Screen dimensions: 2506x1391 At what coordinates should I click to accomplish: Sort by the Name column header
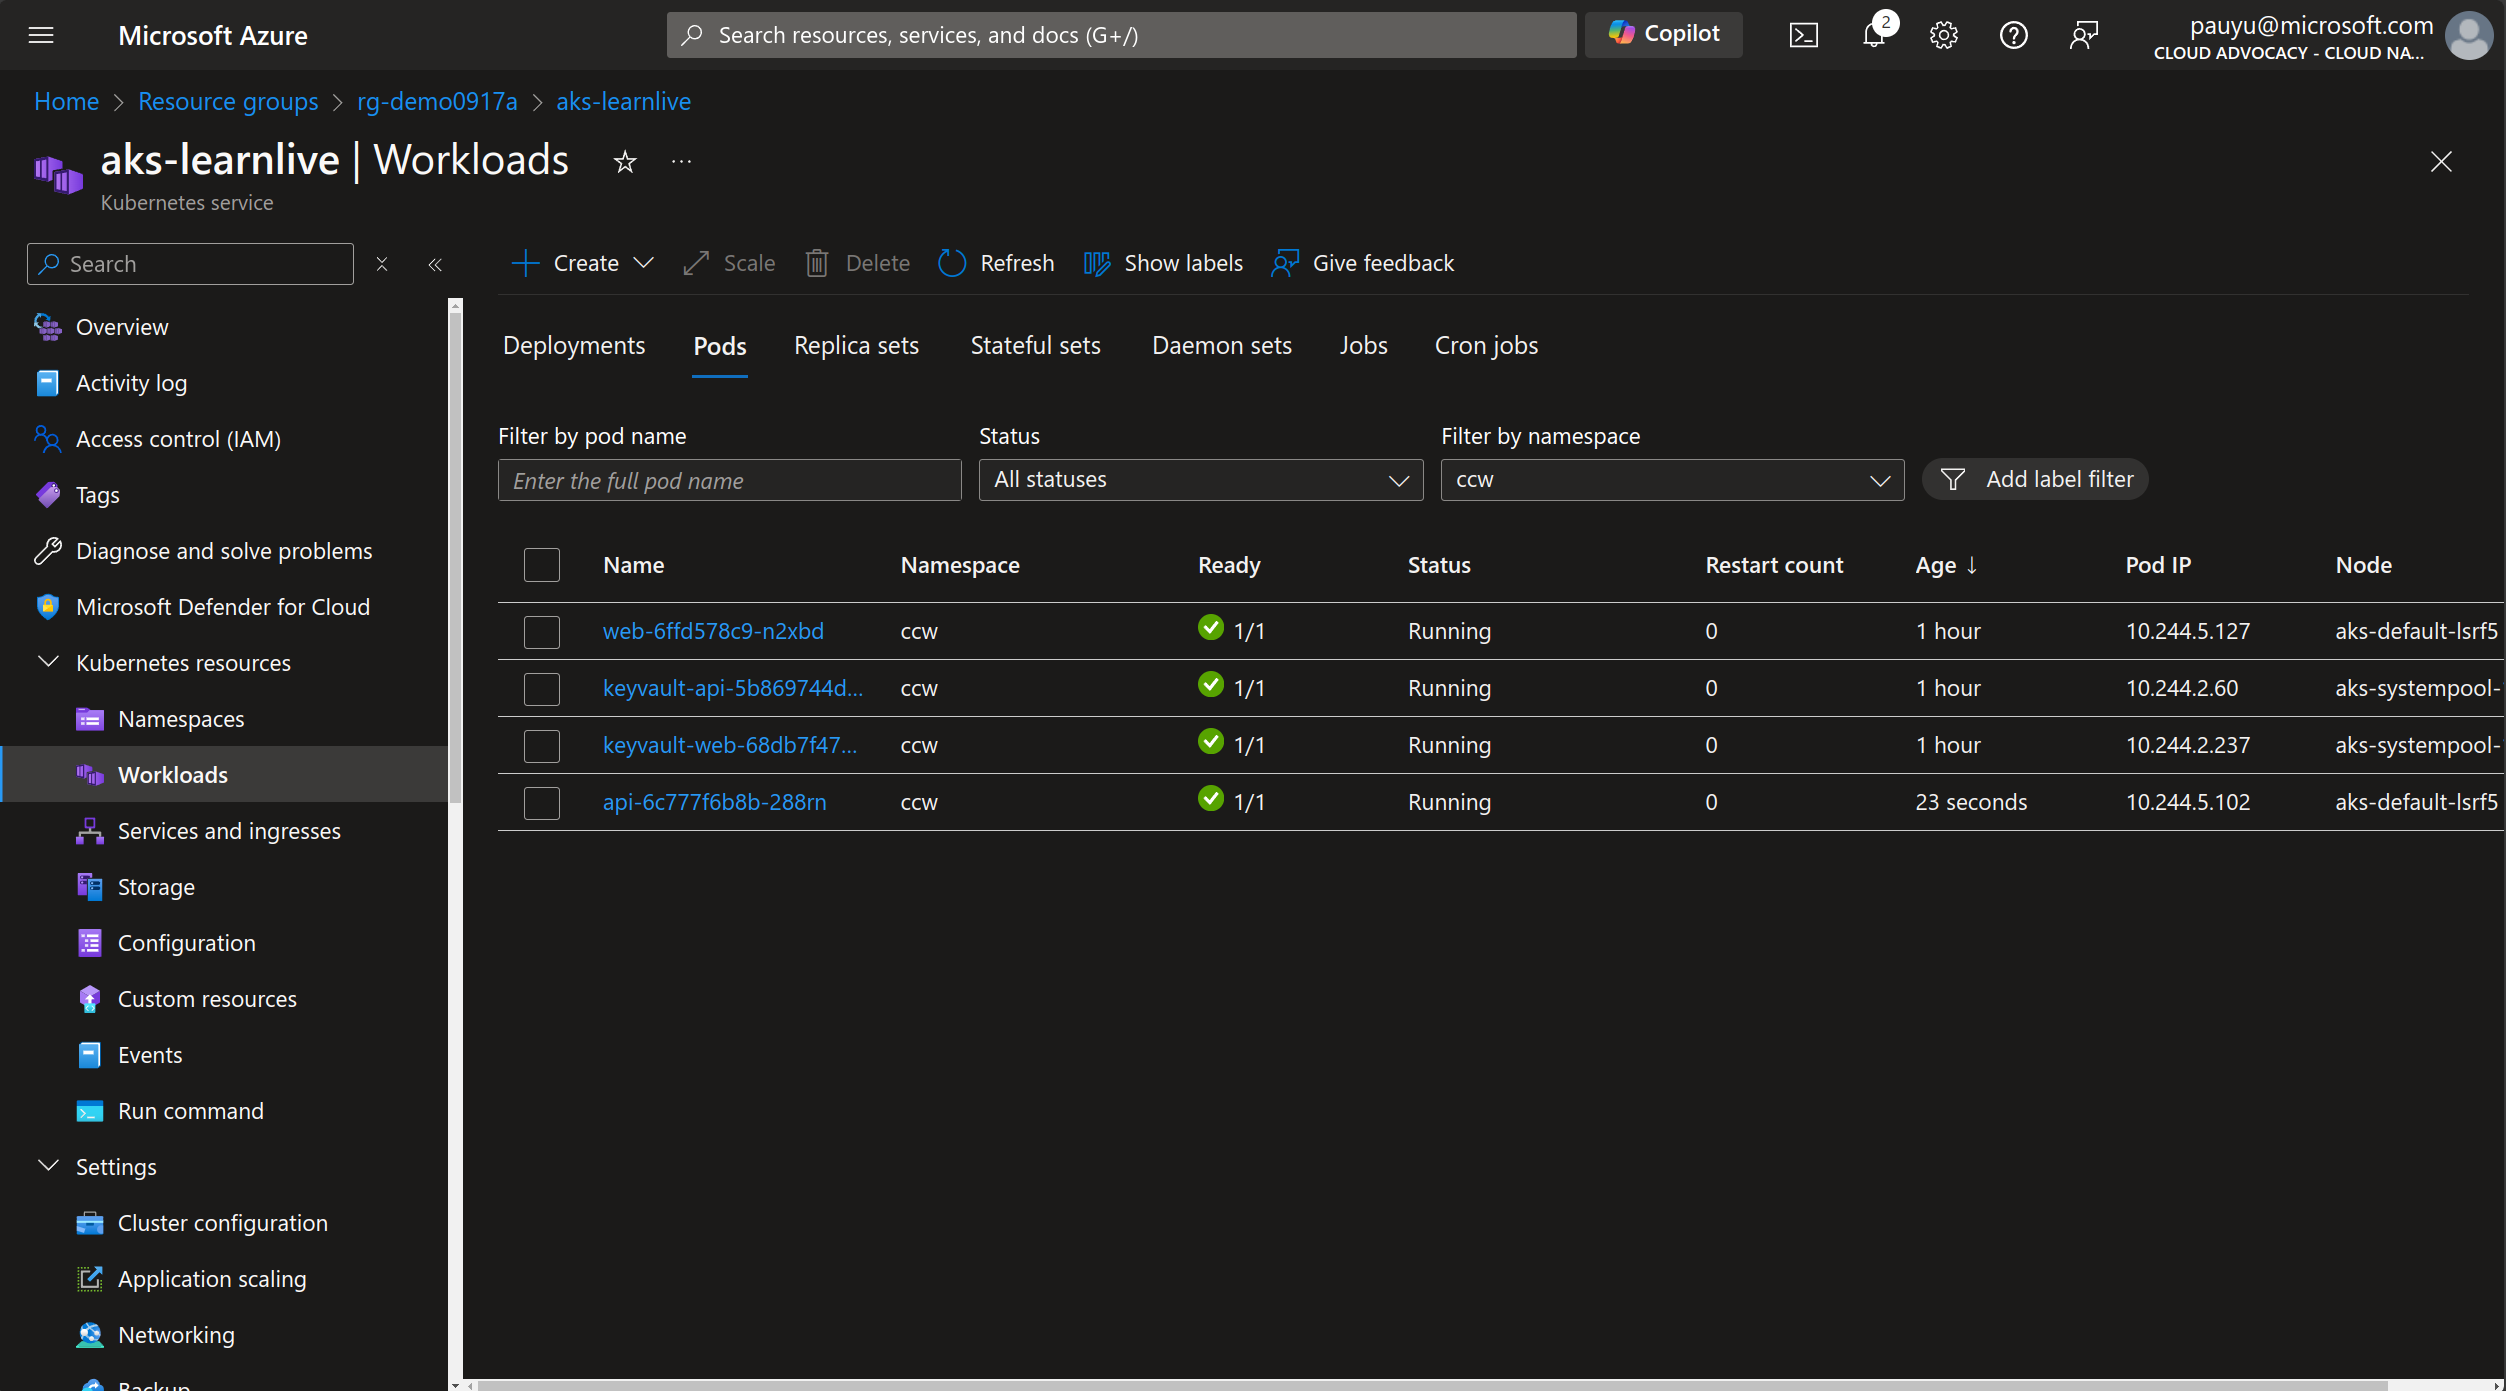click(633, 565)
